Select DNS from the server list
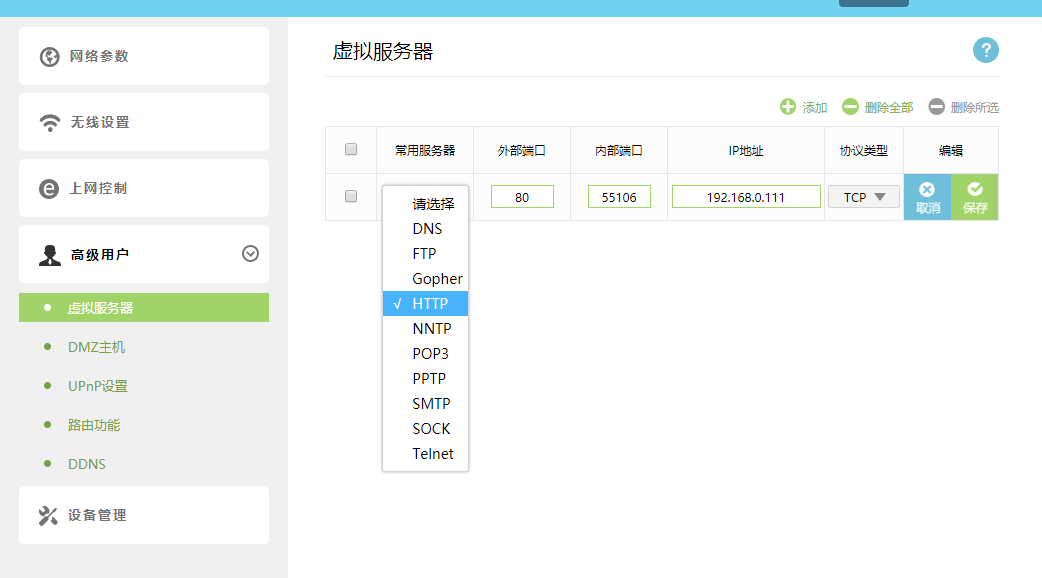This screenshot has width=1042, height=578. click(x=425, y=229)
